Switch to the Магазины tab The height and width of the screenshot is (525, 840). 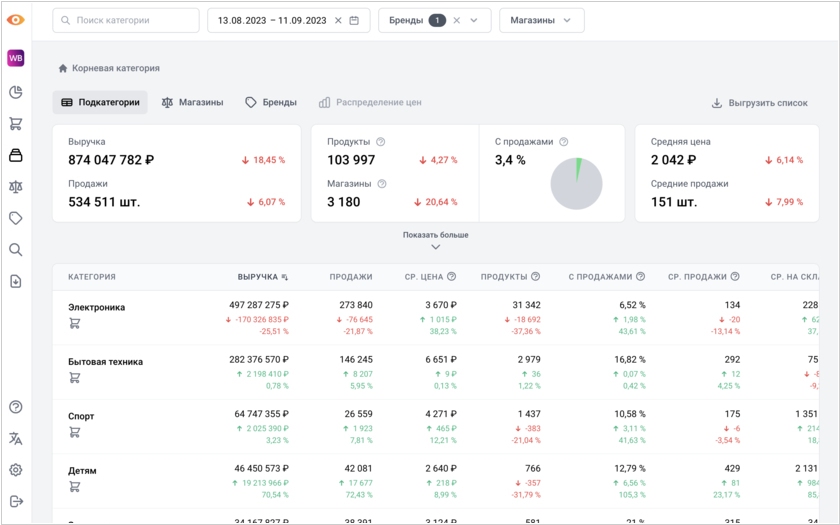(192, 102)
